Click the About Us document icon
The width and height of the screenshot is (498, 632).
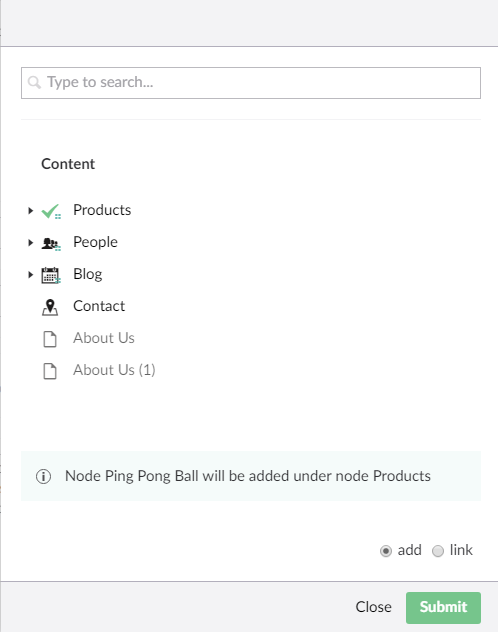[x=50, y=339]
